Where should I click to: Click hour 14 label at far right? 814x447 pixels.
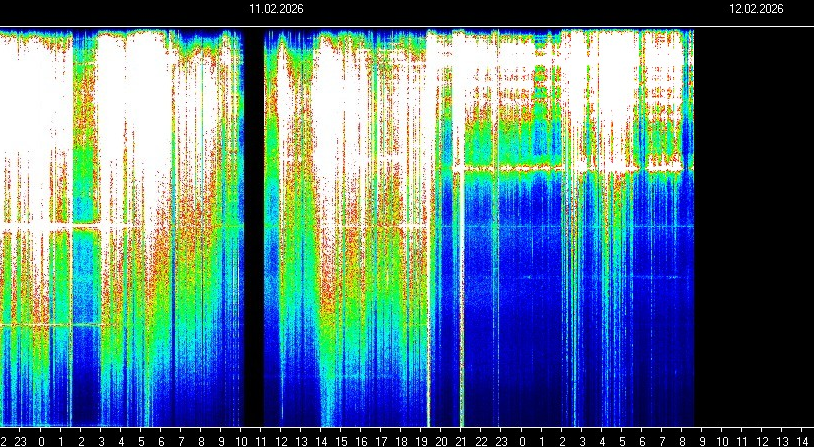[x=802, y=440]
